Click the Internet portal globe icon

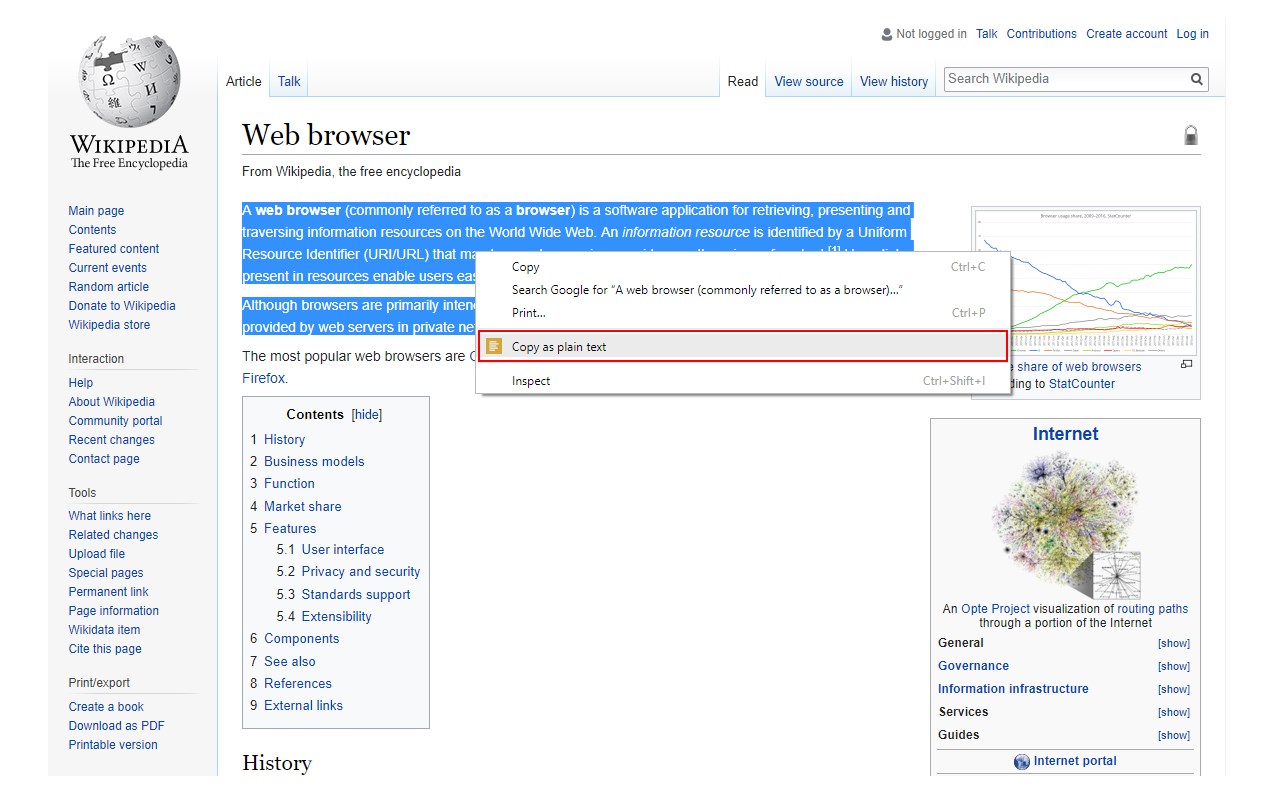tap(1022, 762)
